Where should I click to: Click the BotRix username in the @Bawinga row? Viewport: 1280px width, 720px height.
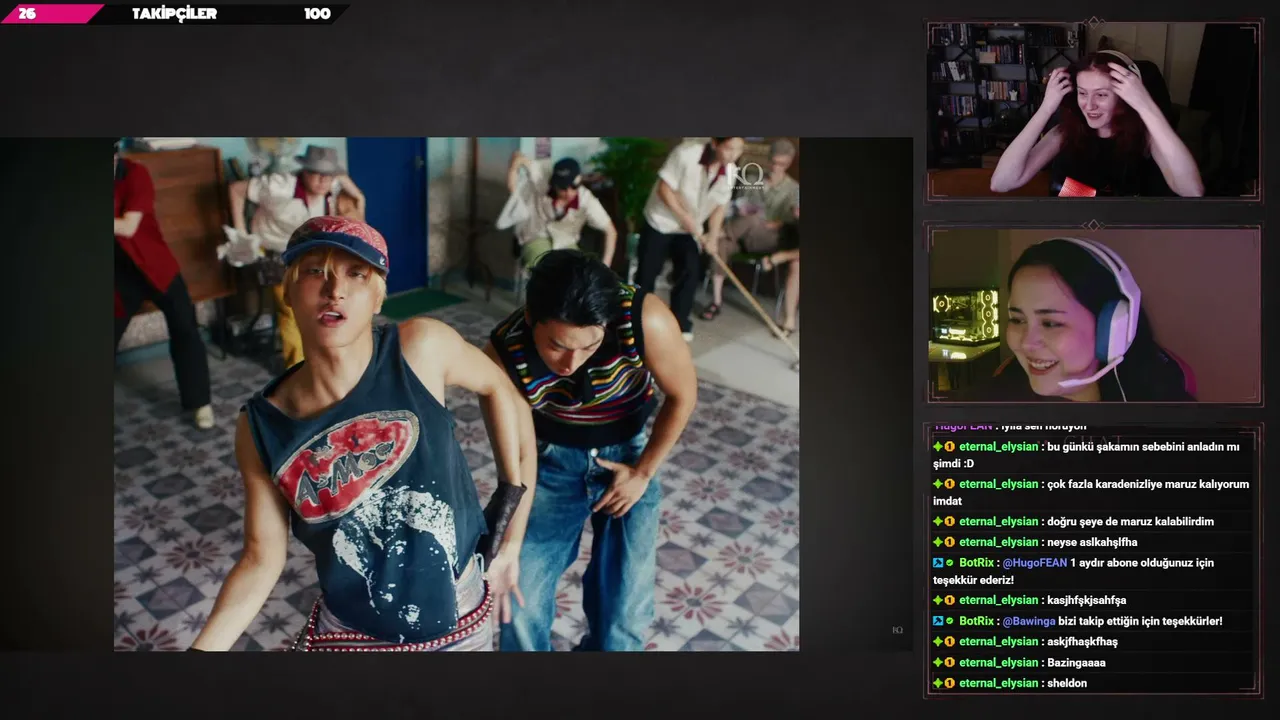coord(977,621)
